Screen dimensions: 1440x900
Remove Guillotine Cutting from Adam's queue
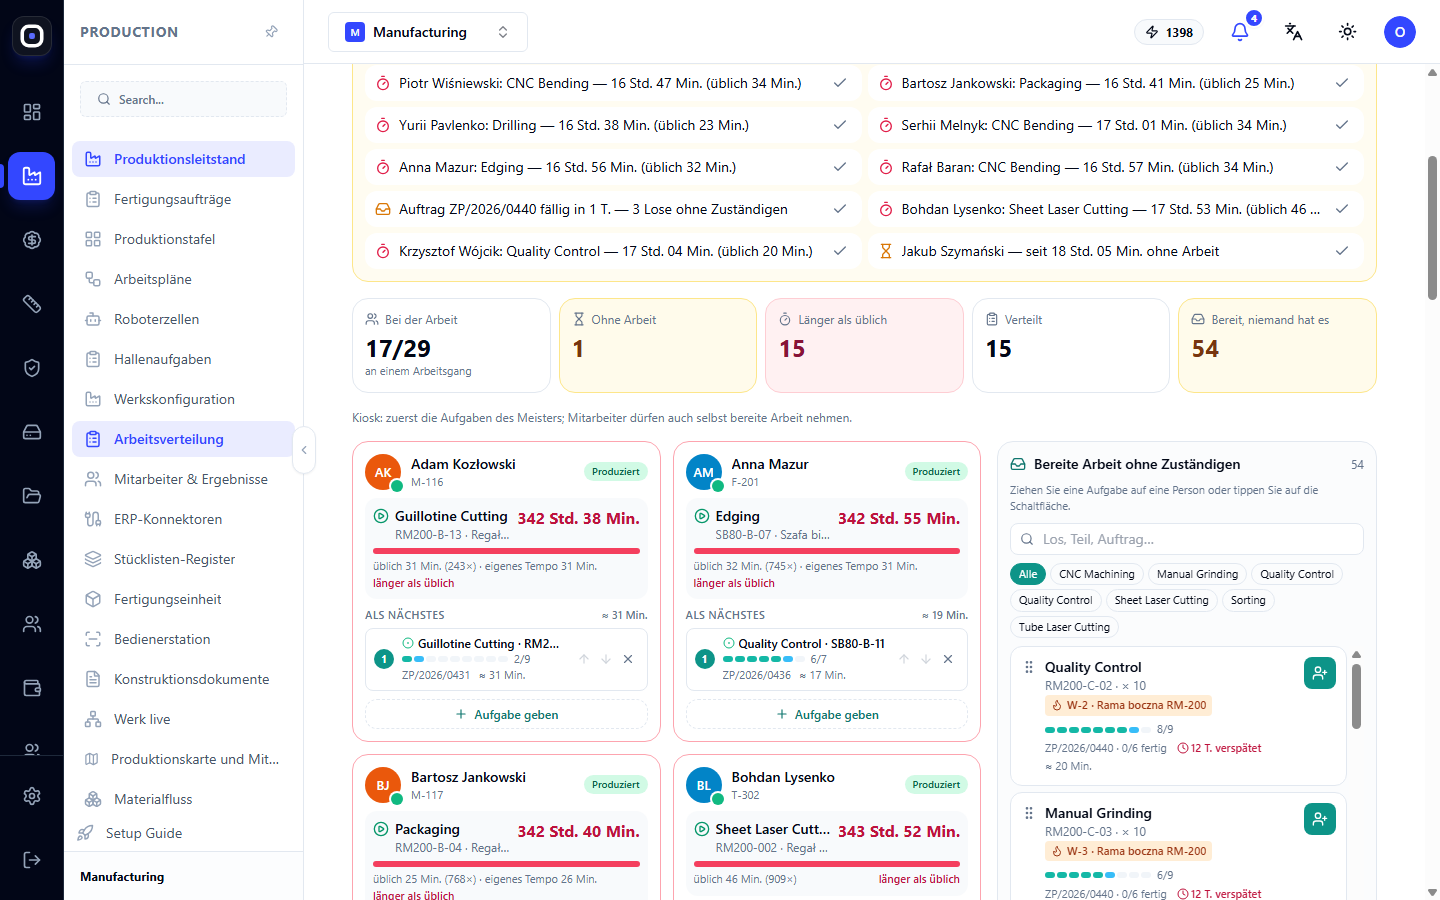pos(628,659)
